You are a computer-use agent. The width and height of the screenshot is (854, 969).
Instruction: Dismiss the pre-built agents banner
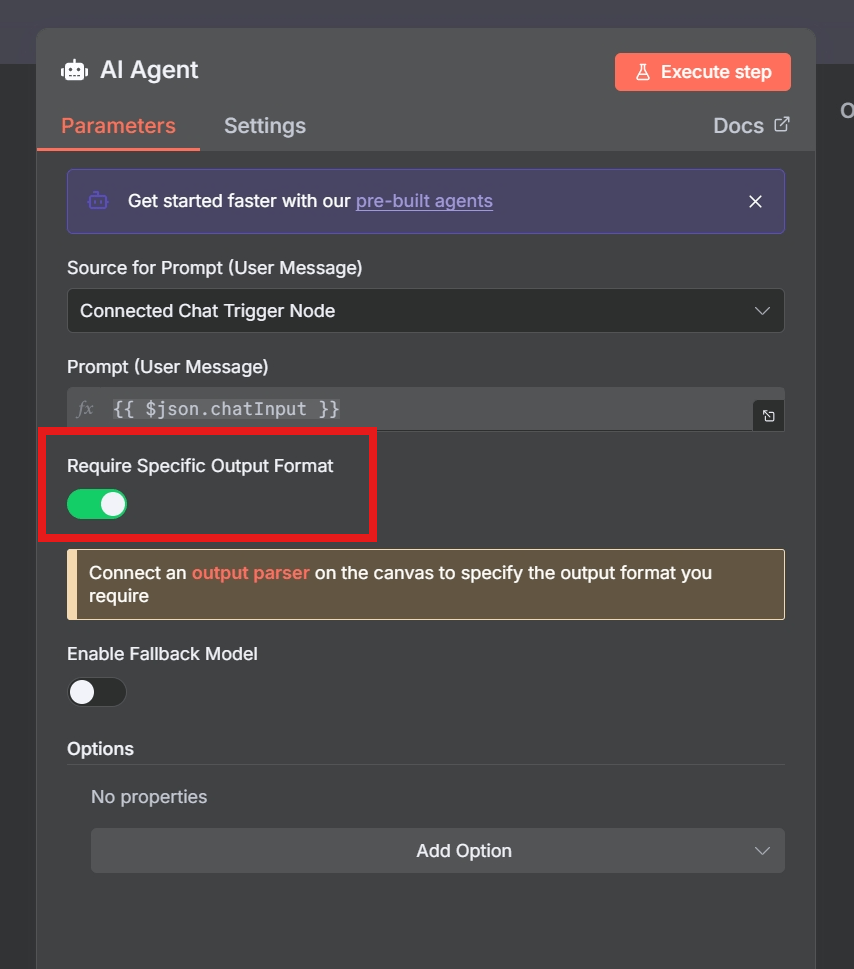[755, 201]
